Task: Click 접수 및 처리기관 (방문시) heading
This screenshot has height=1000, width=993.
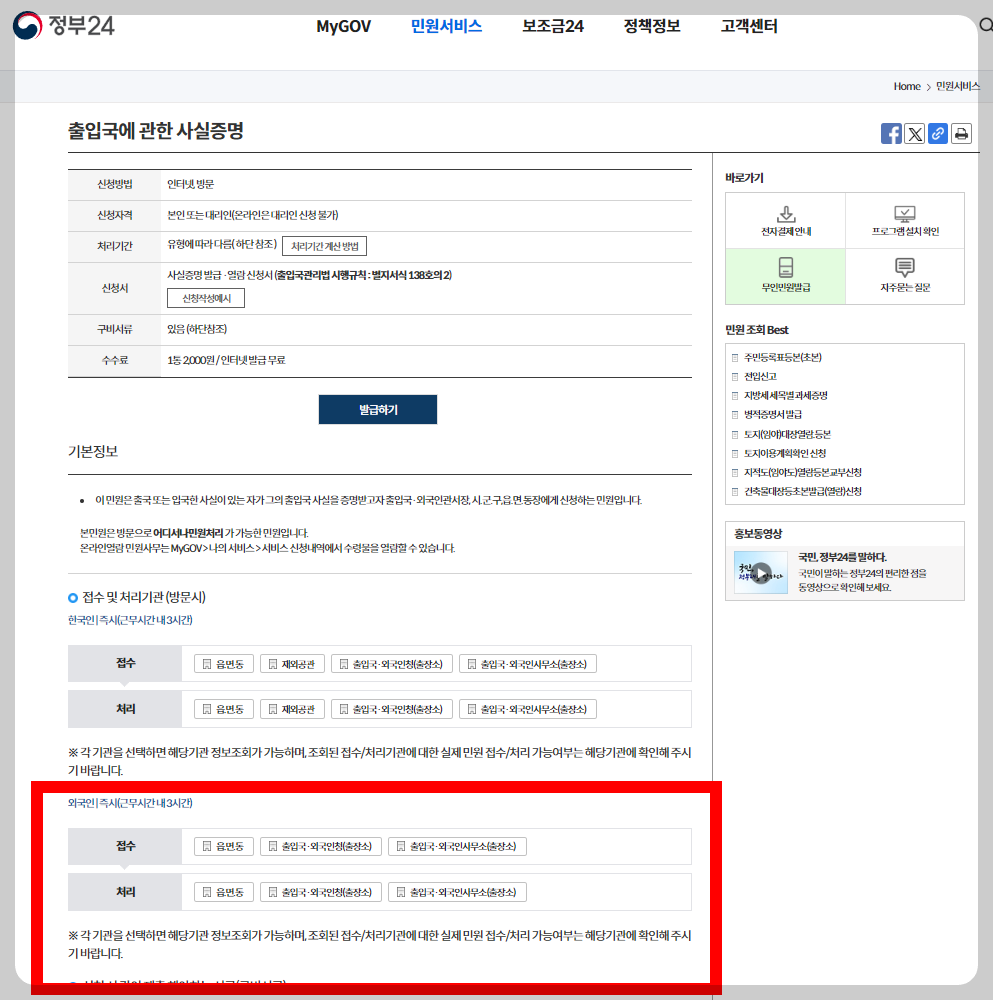Action: click(144, 598)
